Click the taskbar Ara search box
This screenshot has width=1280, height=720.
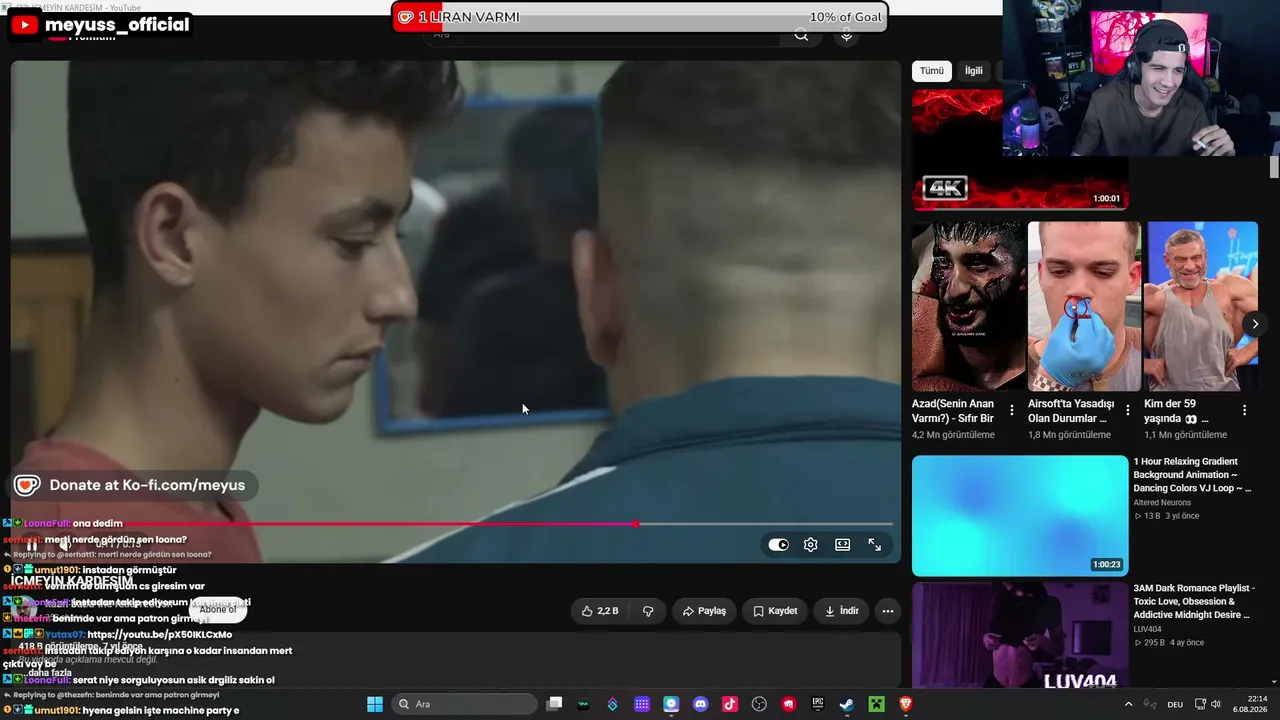[464, 704]
